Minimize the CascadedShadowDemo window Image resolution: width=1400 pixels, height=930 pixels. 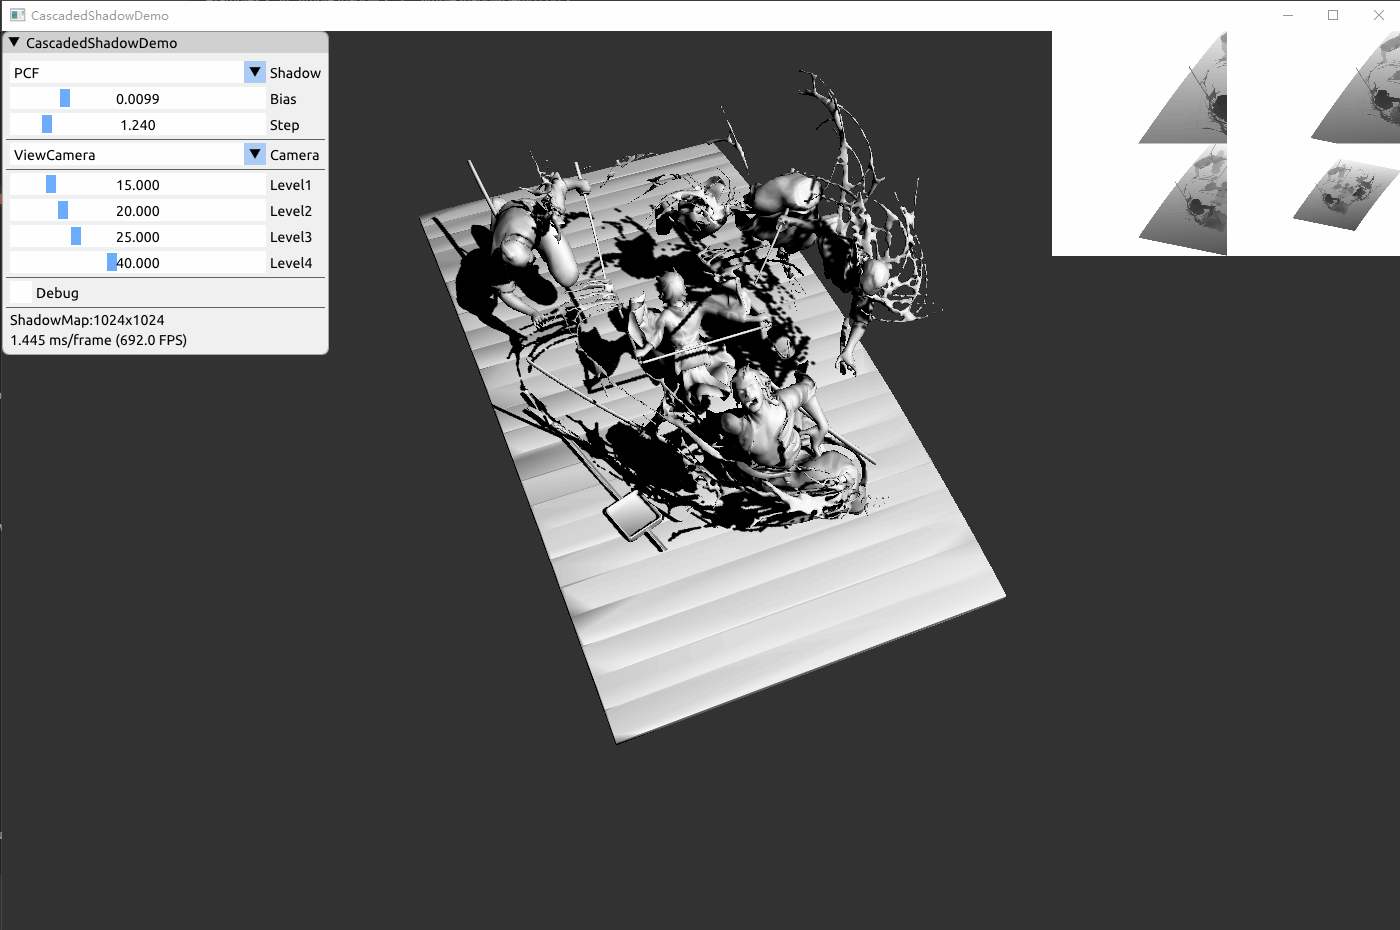(x=1288, y=15)
